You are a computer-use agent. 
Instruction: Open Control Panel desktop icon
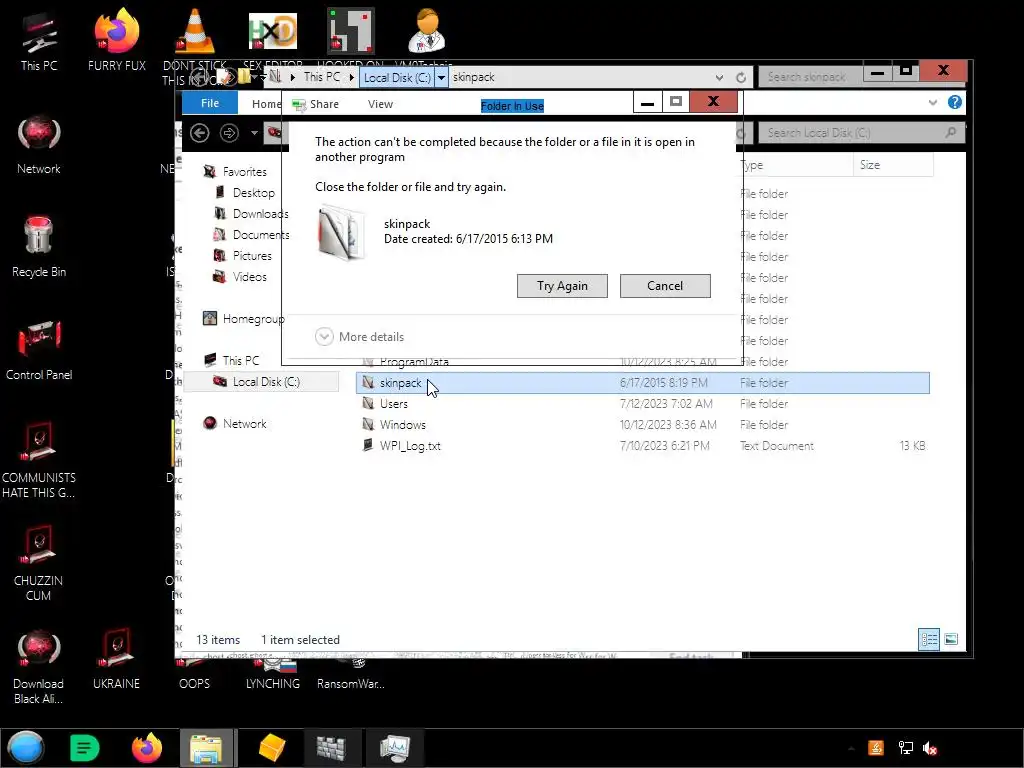[39, 350]
